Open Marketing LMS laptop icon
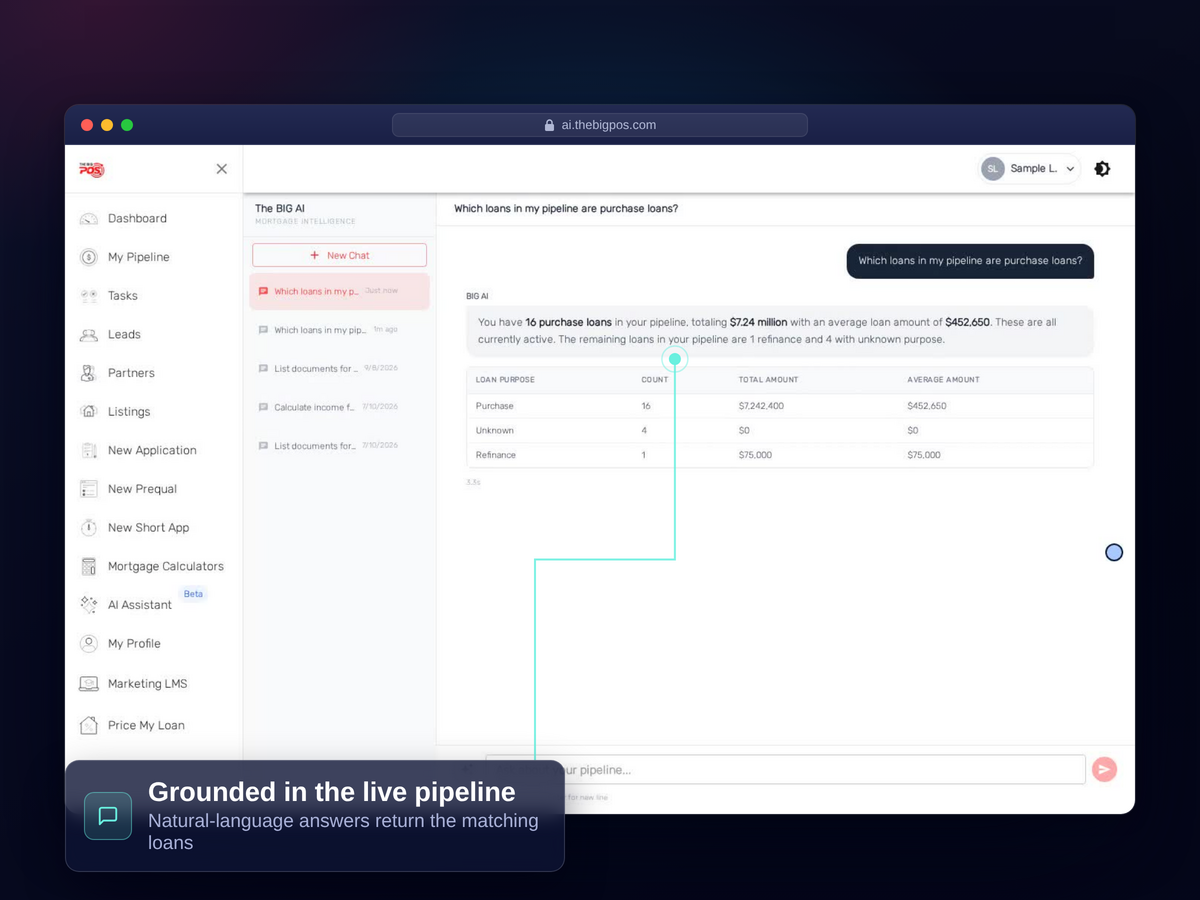This screenshot has height=900, width=1200. [x=89, y=684]
